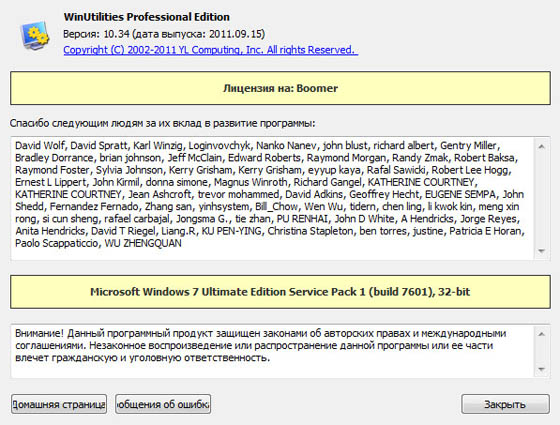
Task: Click 'Raymond Foster' in contributors list
Action: pos(52,170)
